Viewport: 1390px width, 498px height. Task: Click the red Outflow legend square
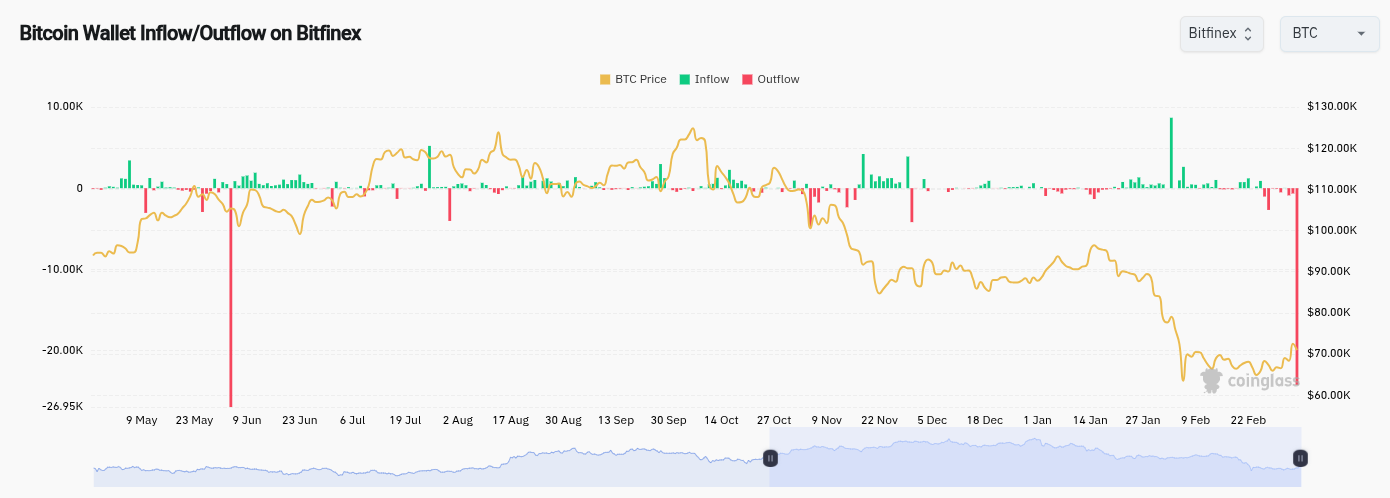click(x=747, y=79)
